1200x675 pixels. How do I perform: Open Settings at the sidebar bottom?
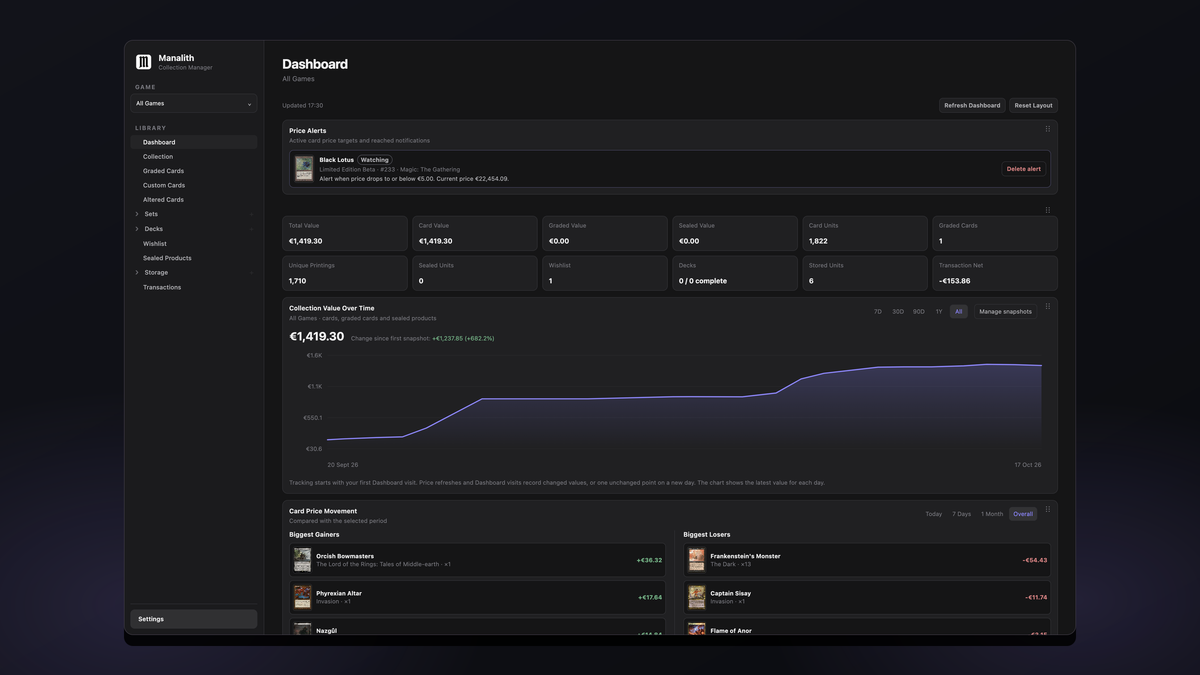tap(193, 619)
